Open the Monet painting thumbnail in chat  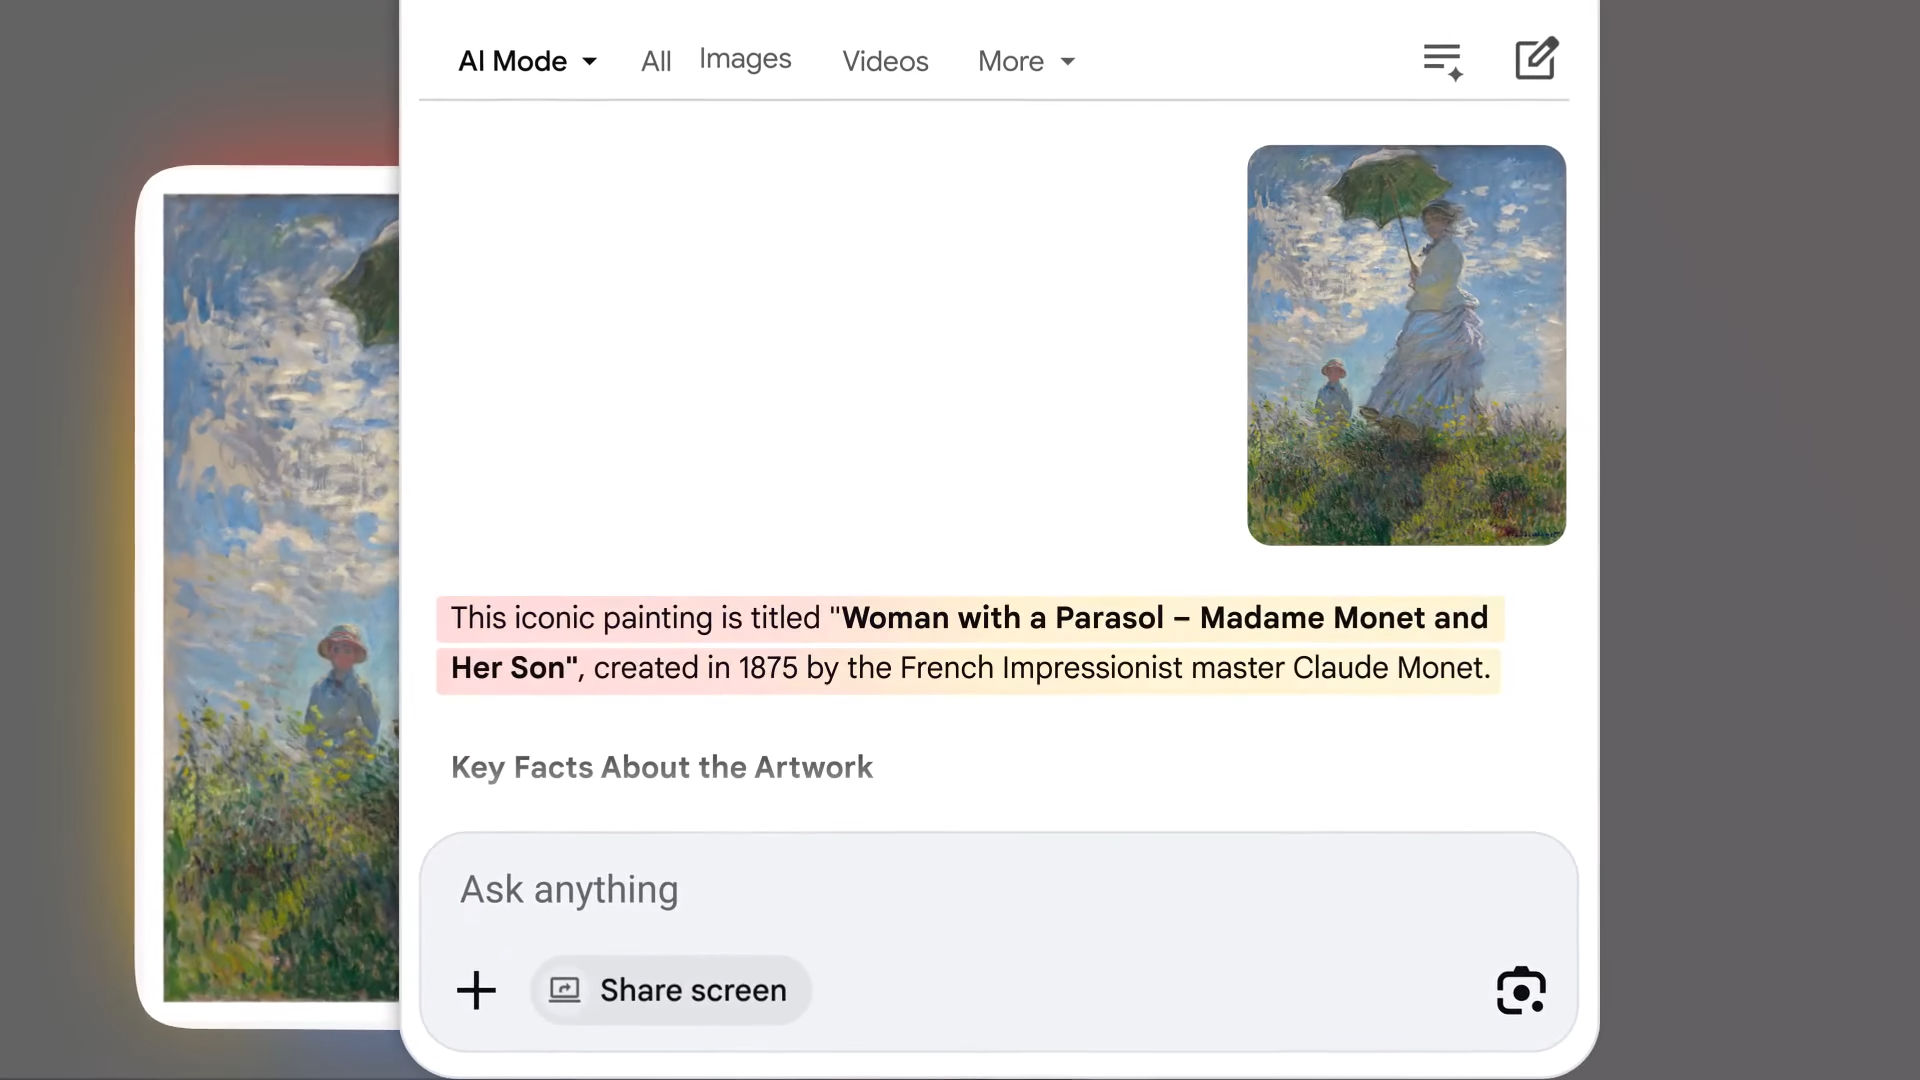[x=1406, y=345]
